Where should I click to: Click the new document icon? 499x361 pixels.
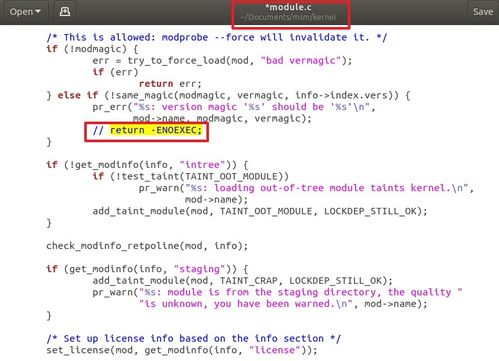tap(65, 12)
